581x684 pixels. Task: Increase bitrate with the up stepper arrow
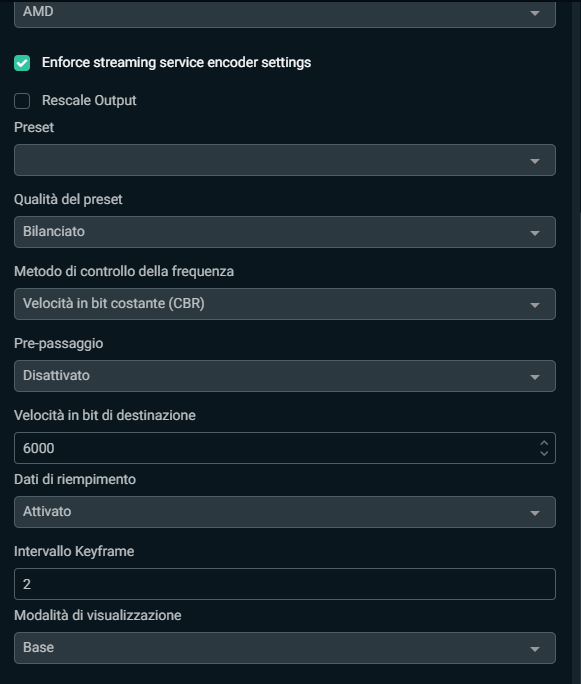(x=544, y=443)
